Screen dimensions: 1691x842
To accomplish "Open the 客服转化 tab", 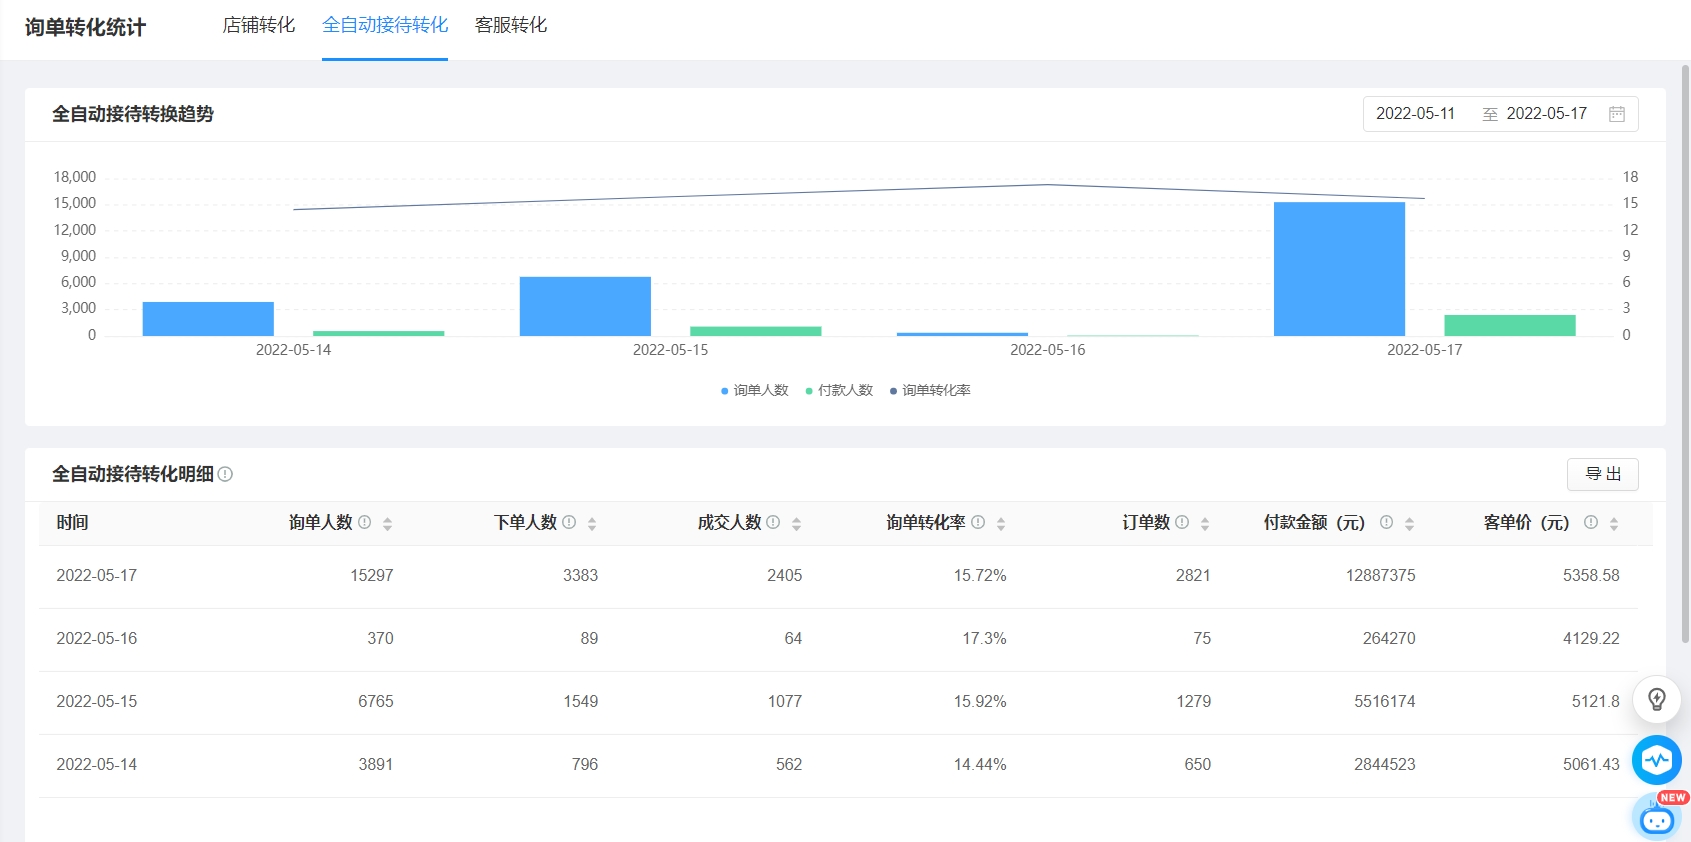I will pyautogui.click(x=511, y=25).
